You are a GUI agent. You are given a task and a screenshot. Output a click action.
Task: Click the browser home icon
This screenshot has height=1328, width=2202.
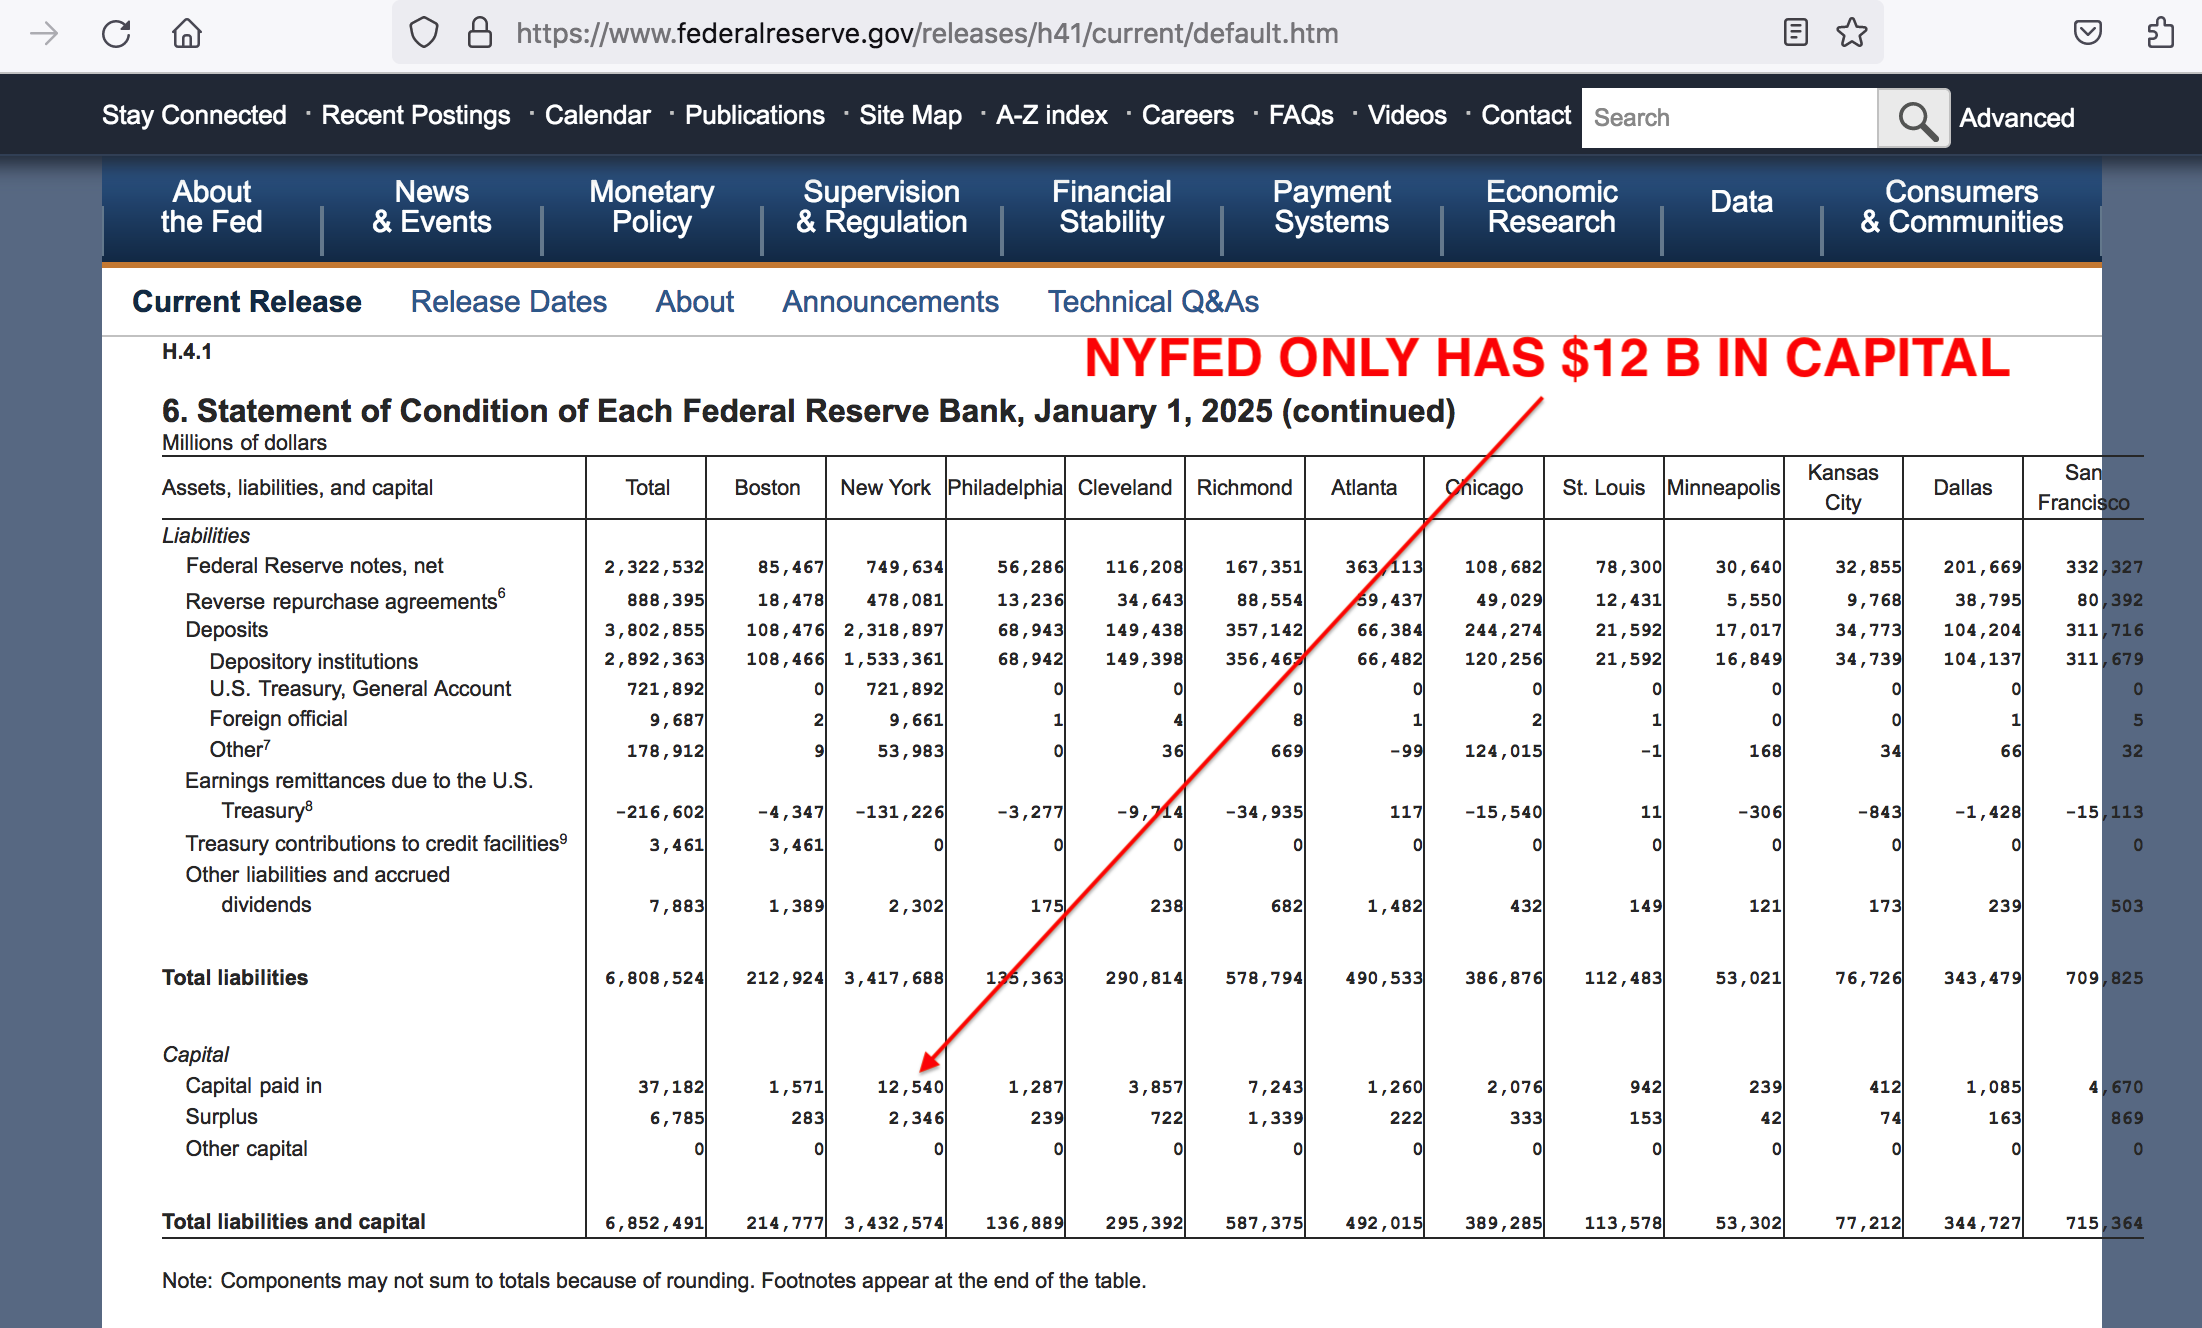pos(187,34)
